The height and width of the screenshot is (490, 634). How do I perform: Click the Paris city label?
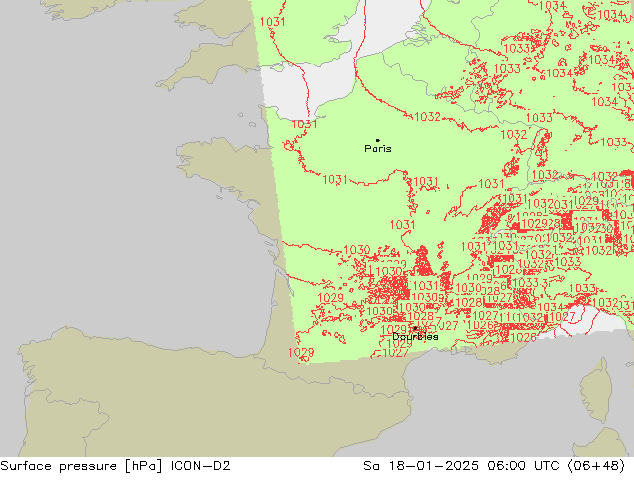[378, 149]
